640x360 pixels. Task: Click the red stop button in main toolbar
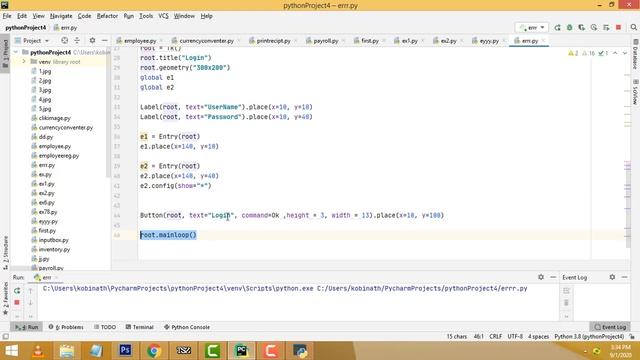point(618,27)
